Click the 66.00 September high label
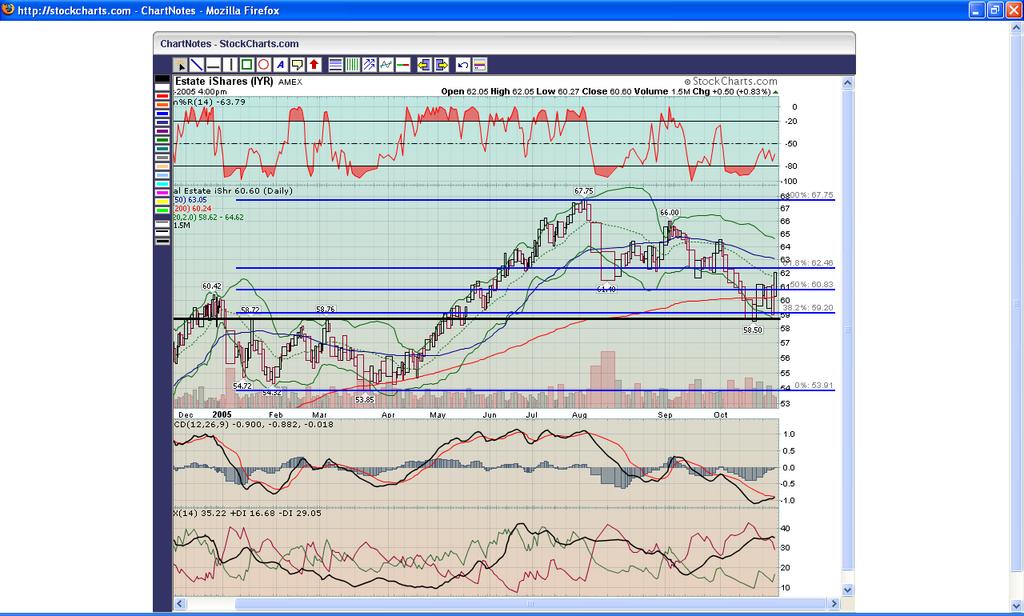 point(669,212)
